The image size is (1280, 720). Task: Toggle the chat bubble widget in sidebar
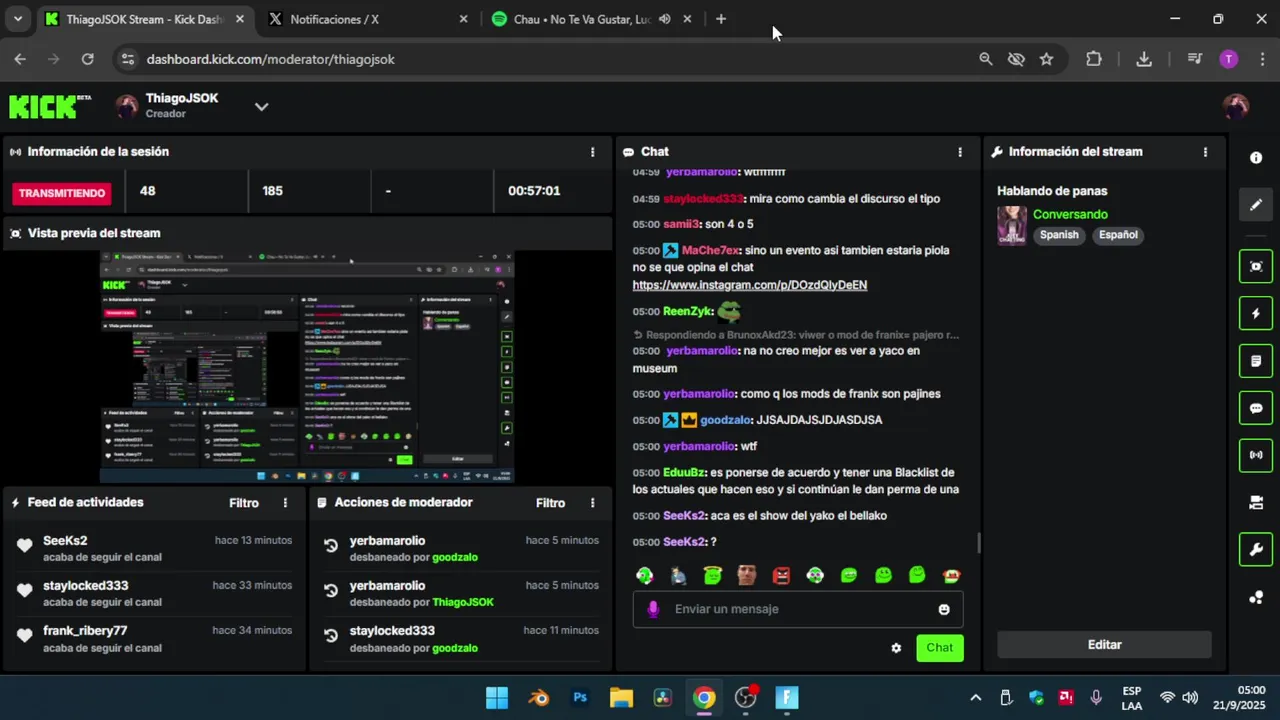click(x=1256, y=408)
